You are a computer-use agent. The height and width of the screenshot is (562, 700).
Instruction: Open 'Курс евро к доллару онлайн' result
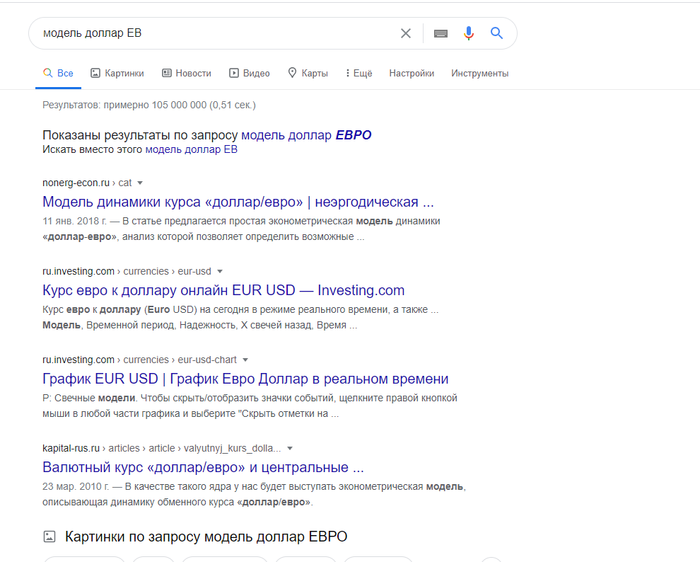pos(223,291)
